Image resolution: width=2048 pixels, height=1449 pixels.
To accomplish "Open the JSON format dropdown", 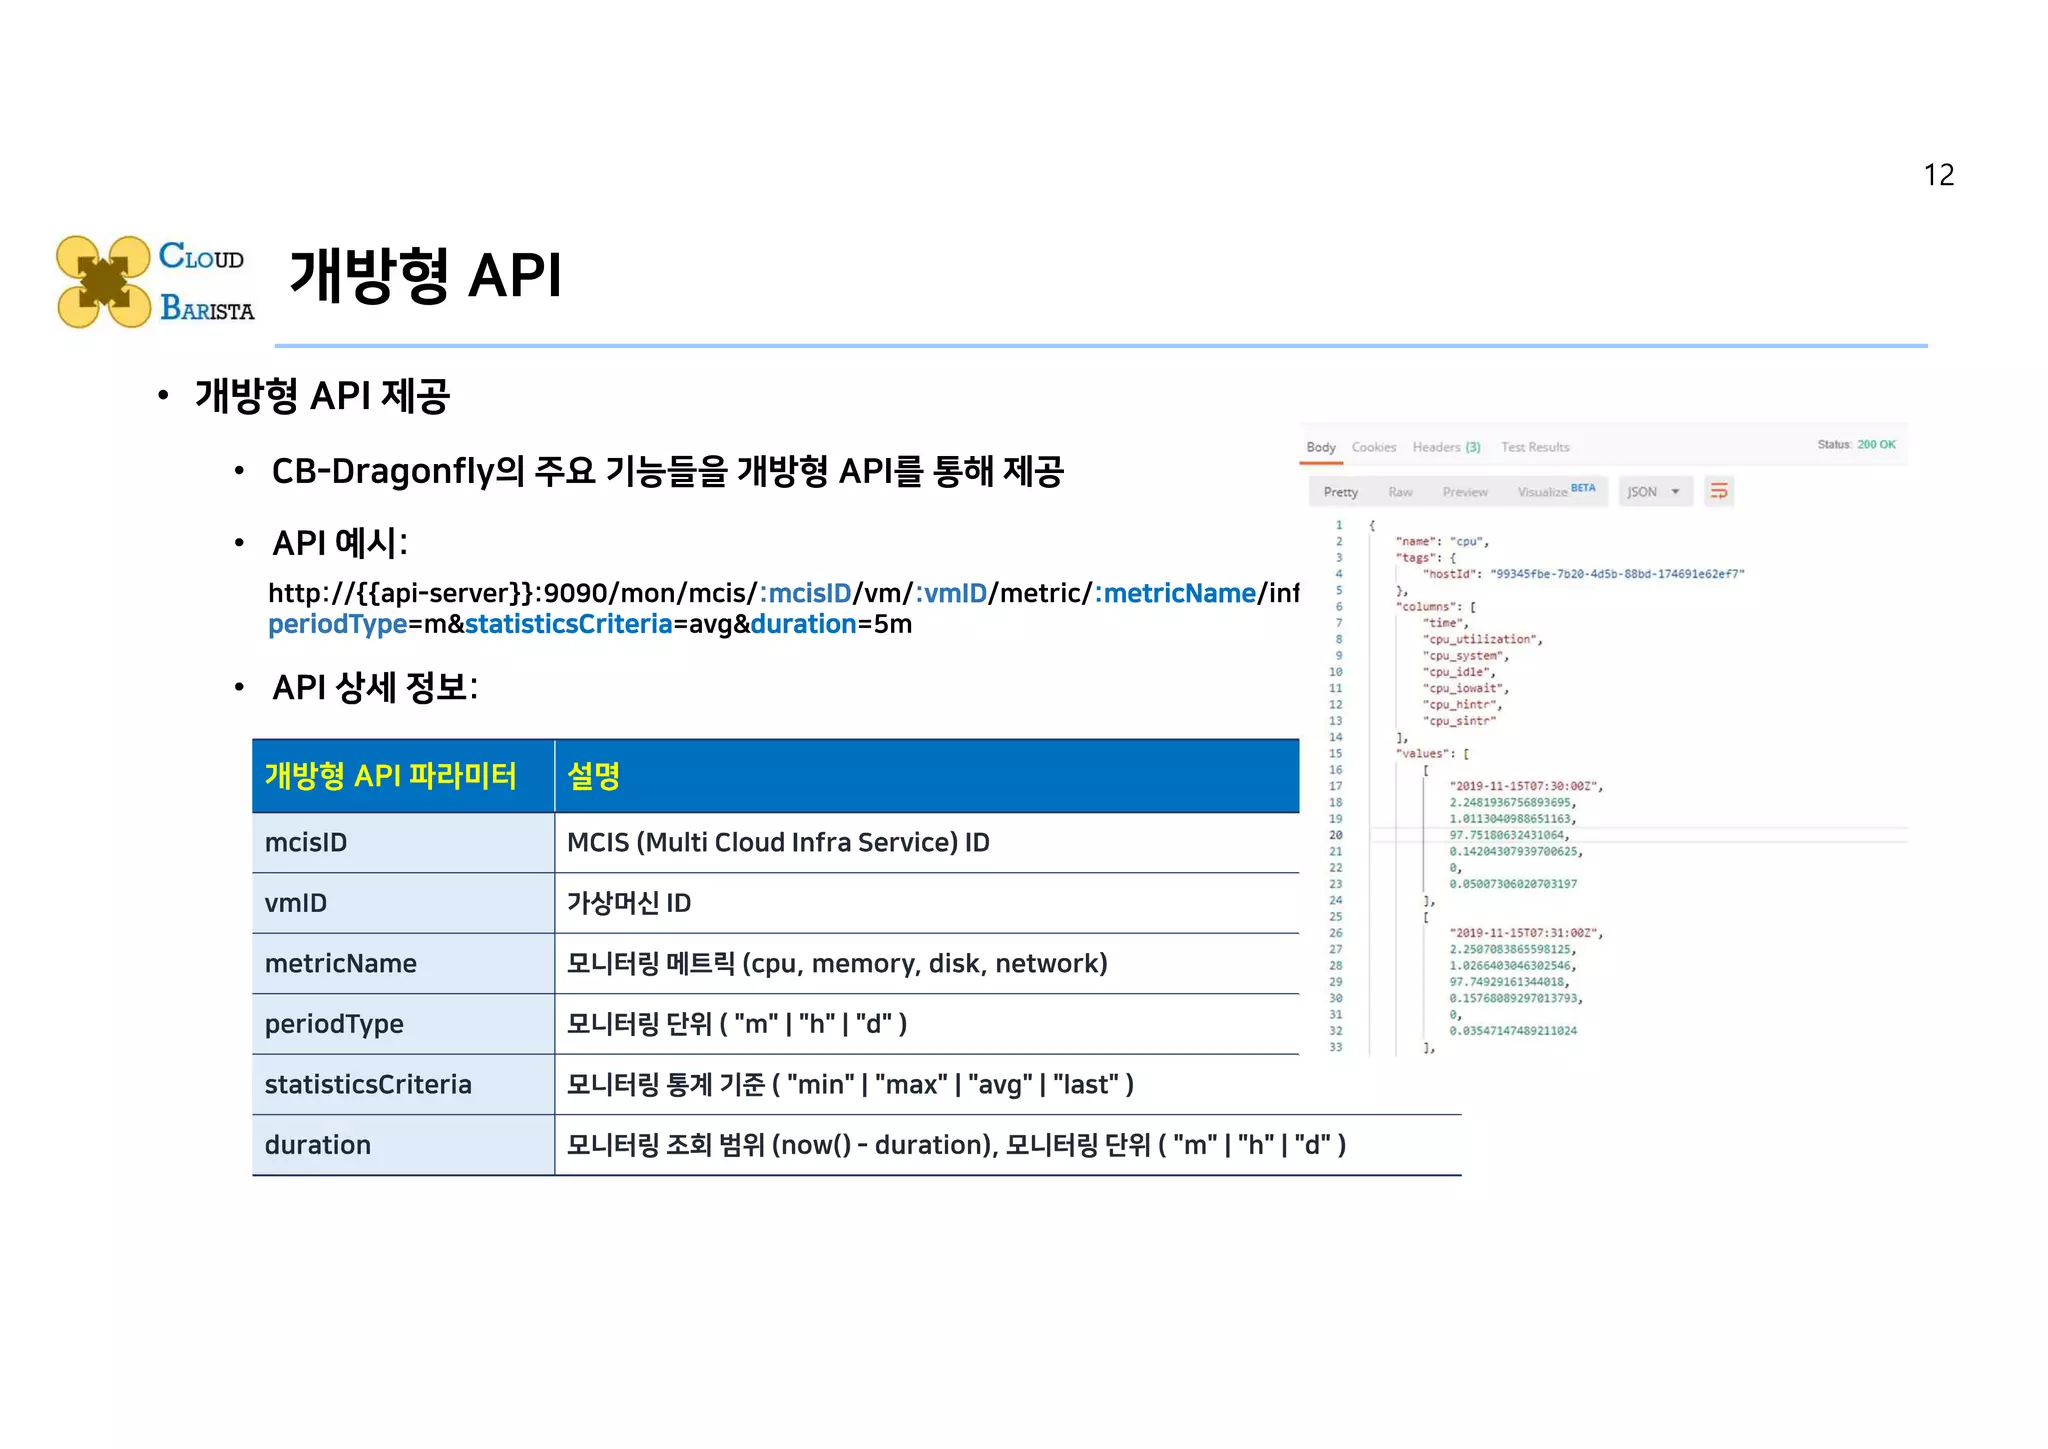I will [1654, 491].
